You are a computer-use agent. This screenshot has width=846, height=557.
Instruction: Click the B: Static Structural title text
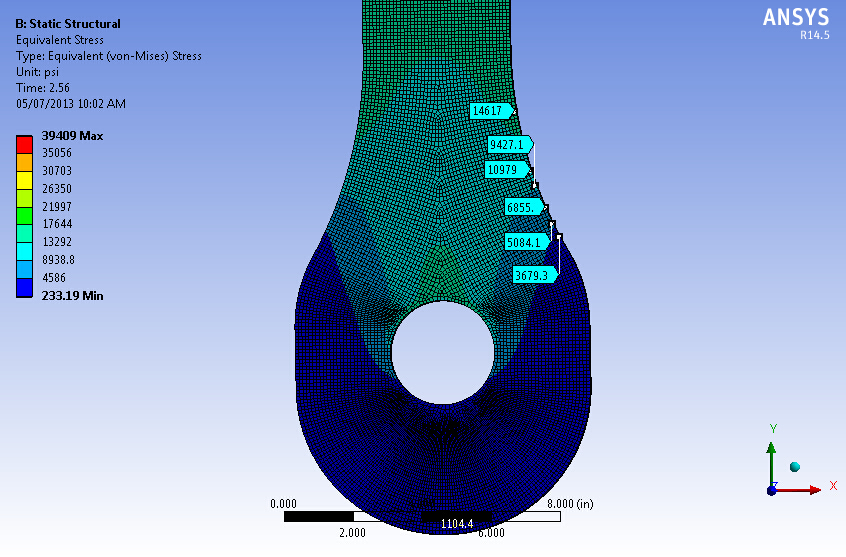[68, 24]
